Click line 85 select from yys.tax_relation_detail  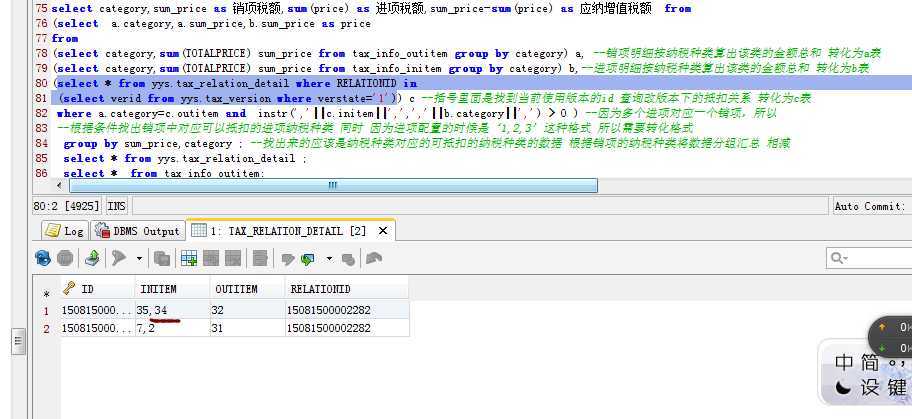tap(185, 159)
